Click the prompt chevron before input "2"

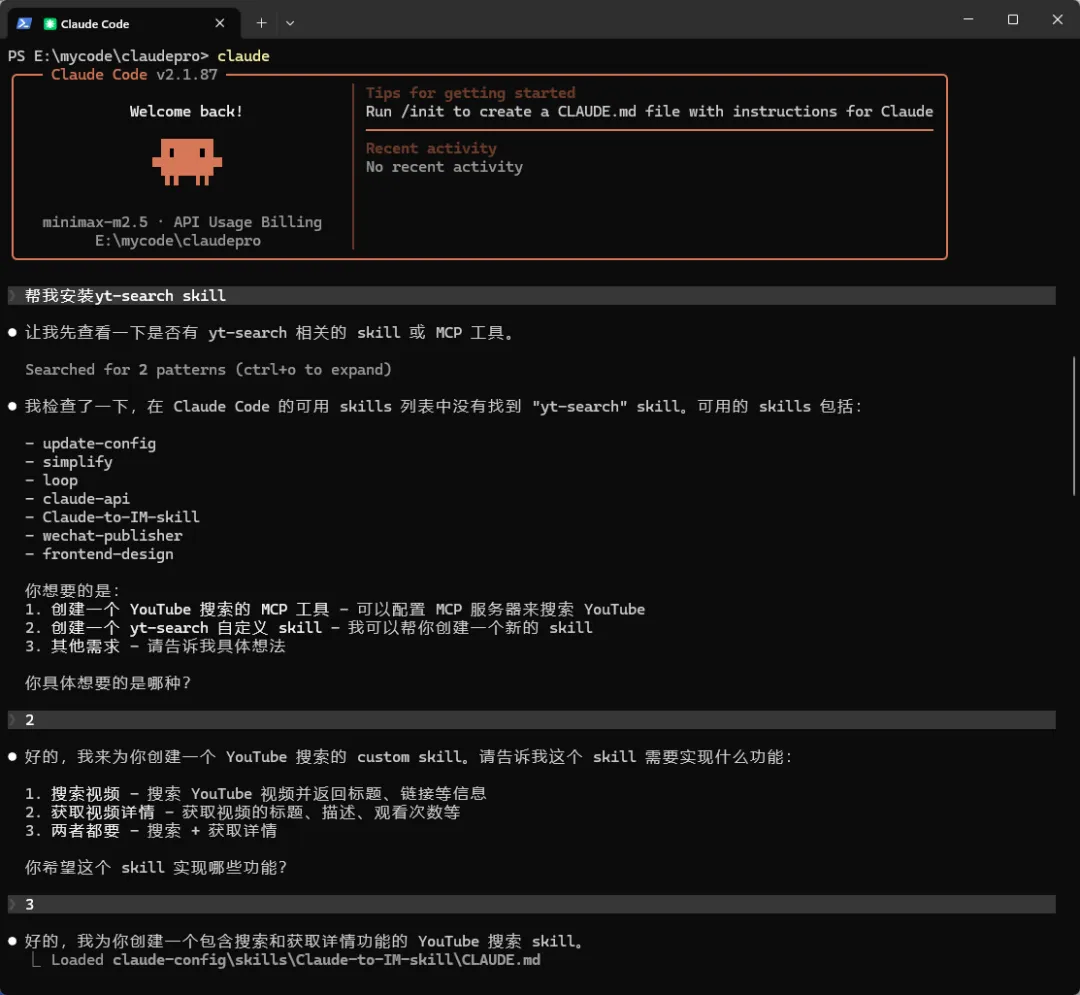pyautogui.click(x=13, y=720)
